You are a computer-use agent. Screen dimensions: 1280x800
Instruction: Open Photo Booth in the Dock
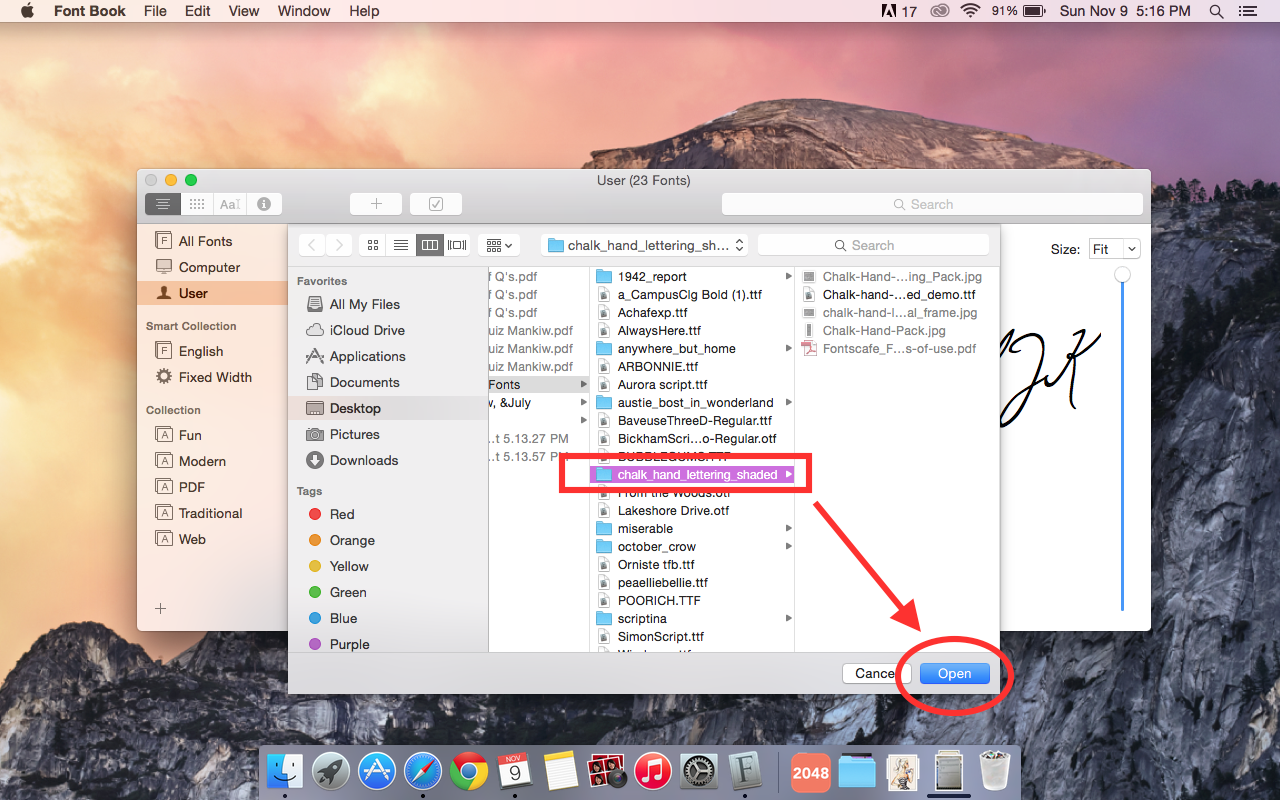coord(607,771)
